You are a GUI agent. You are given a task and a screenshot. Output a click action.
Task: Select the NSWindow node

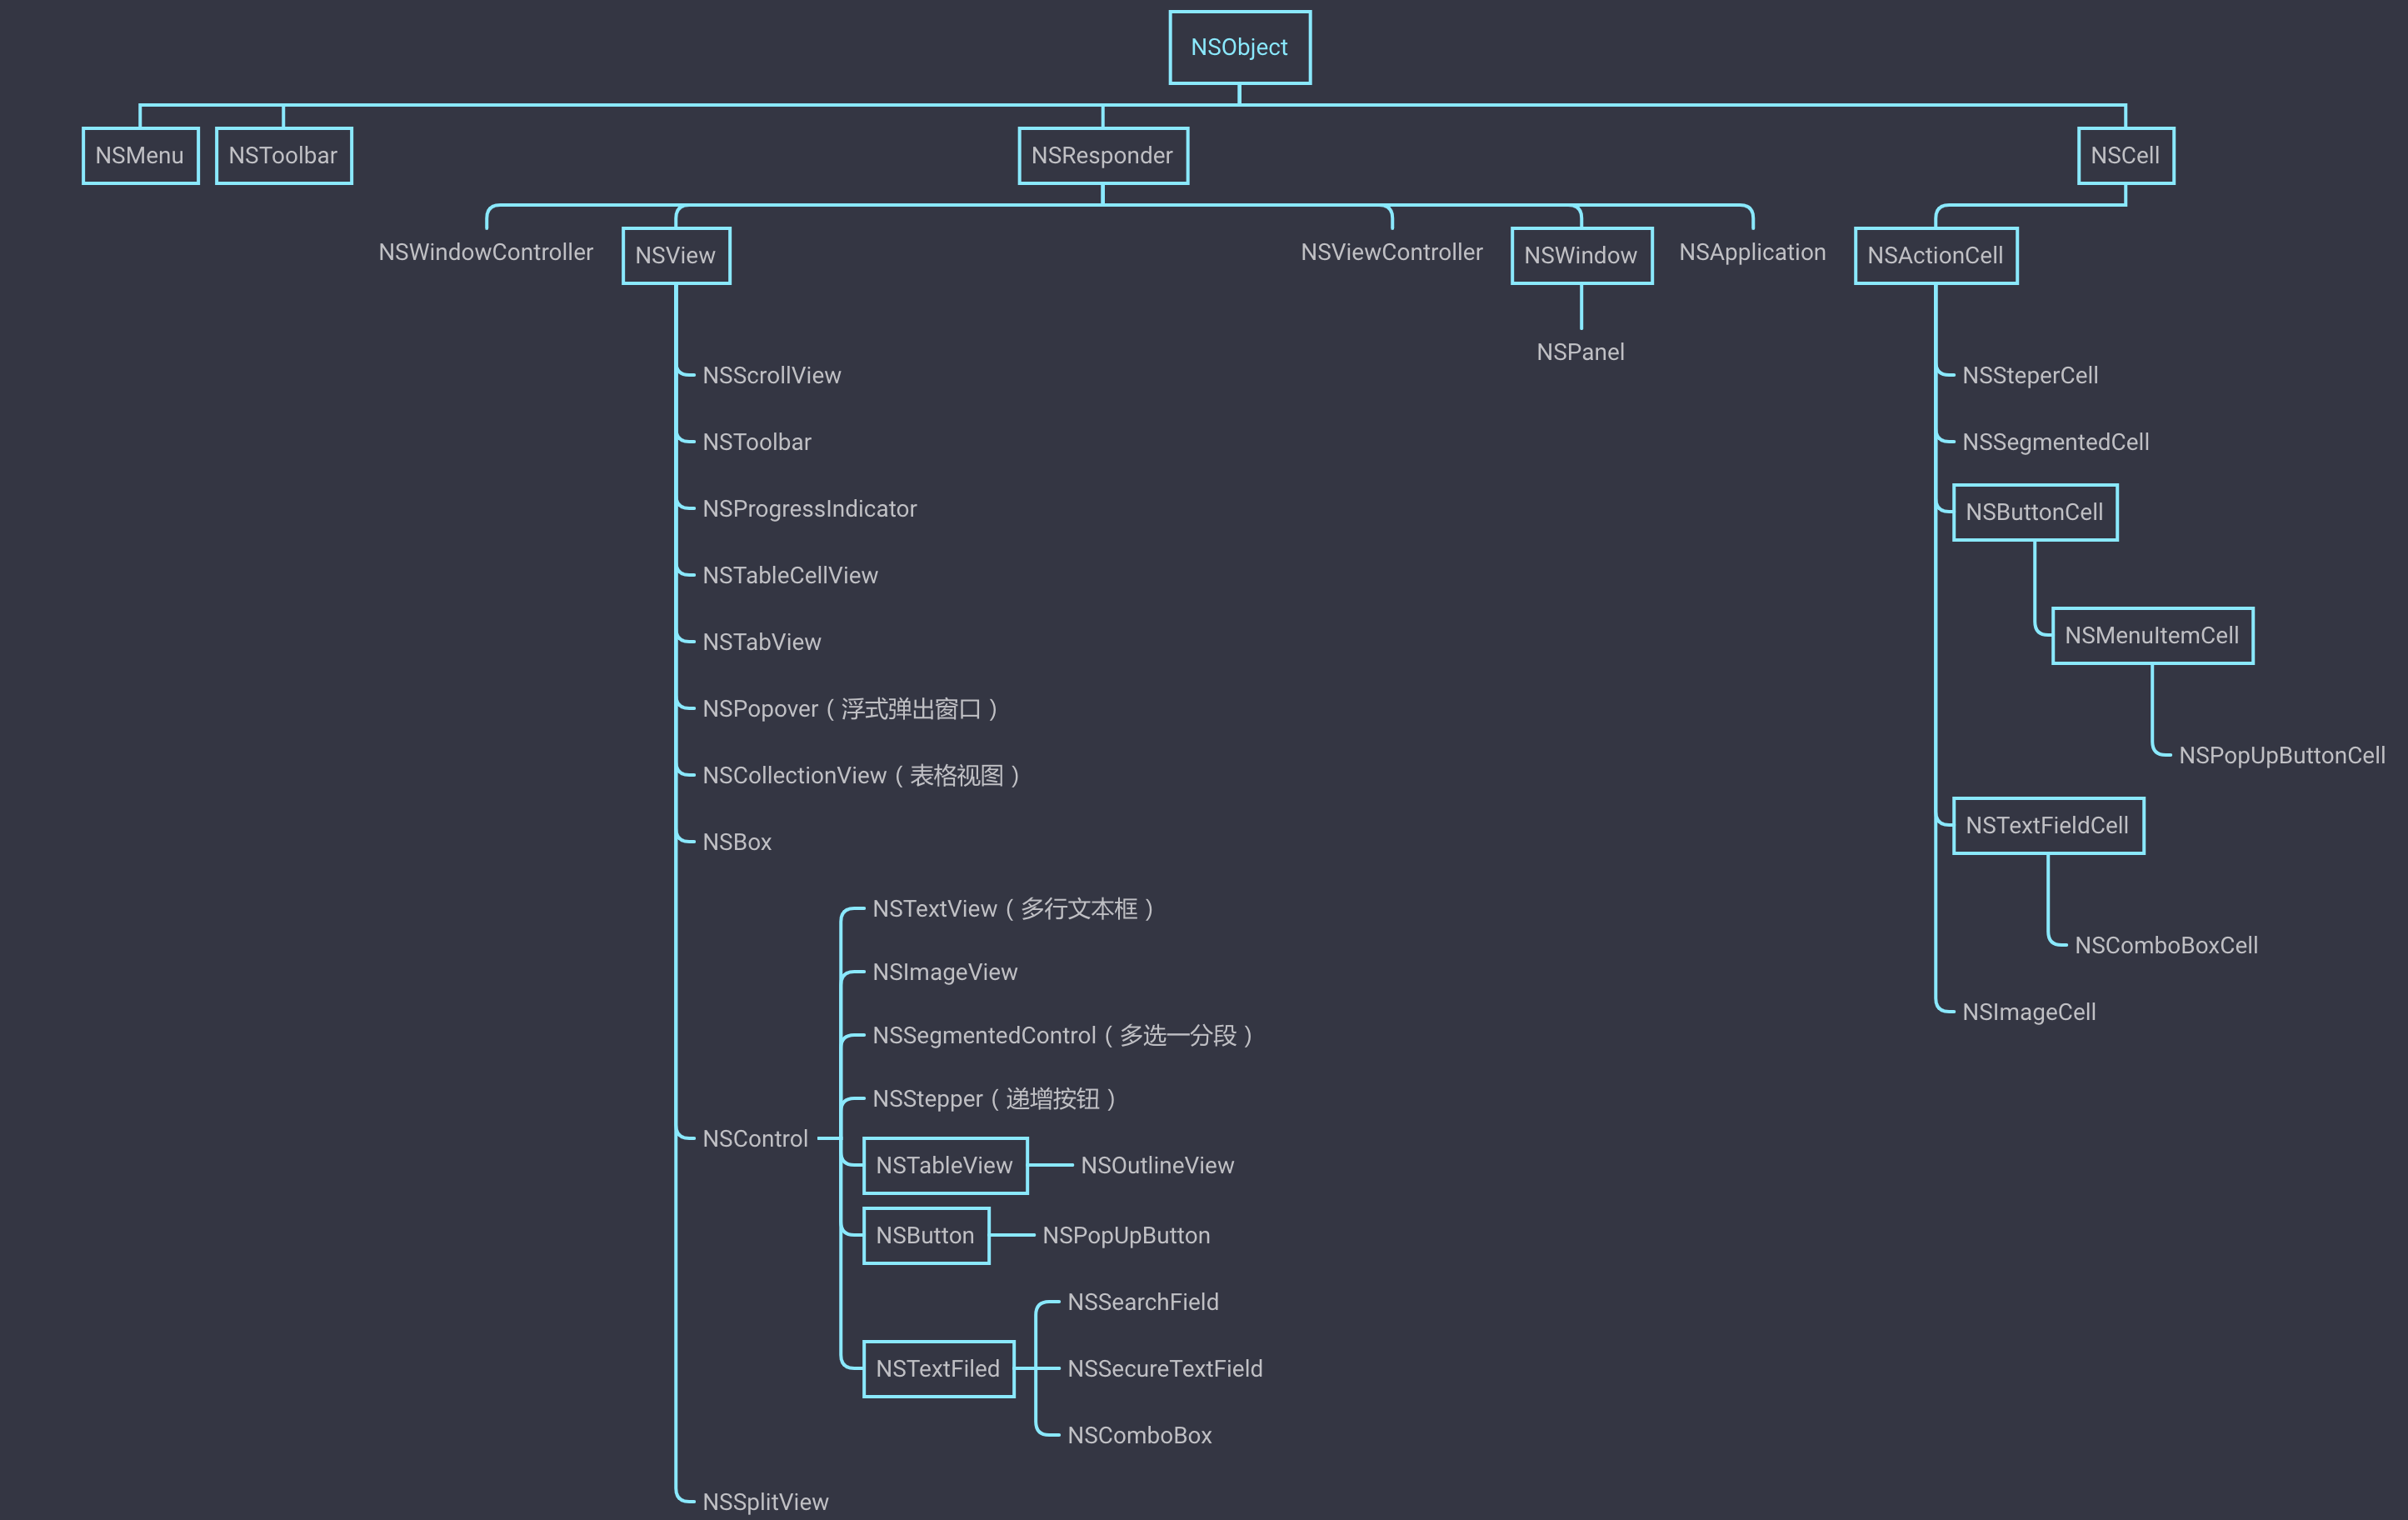[1581, 255]
